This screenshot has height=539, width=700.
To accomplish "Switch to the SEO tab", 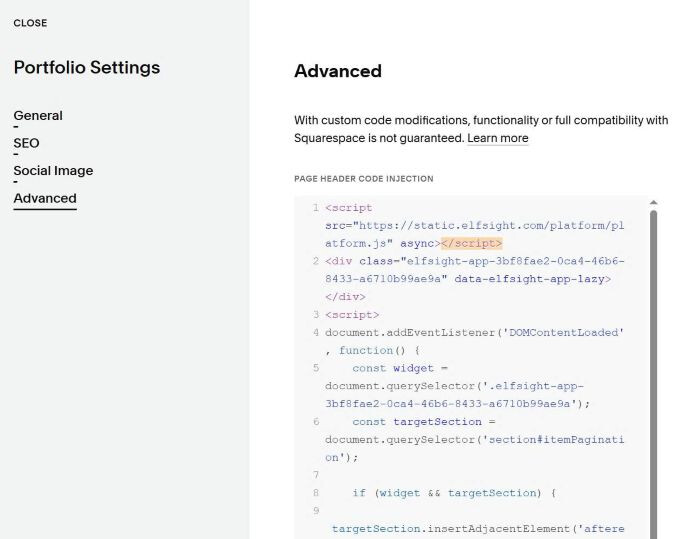I will tap(26, 143).
